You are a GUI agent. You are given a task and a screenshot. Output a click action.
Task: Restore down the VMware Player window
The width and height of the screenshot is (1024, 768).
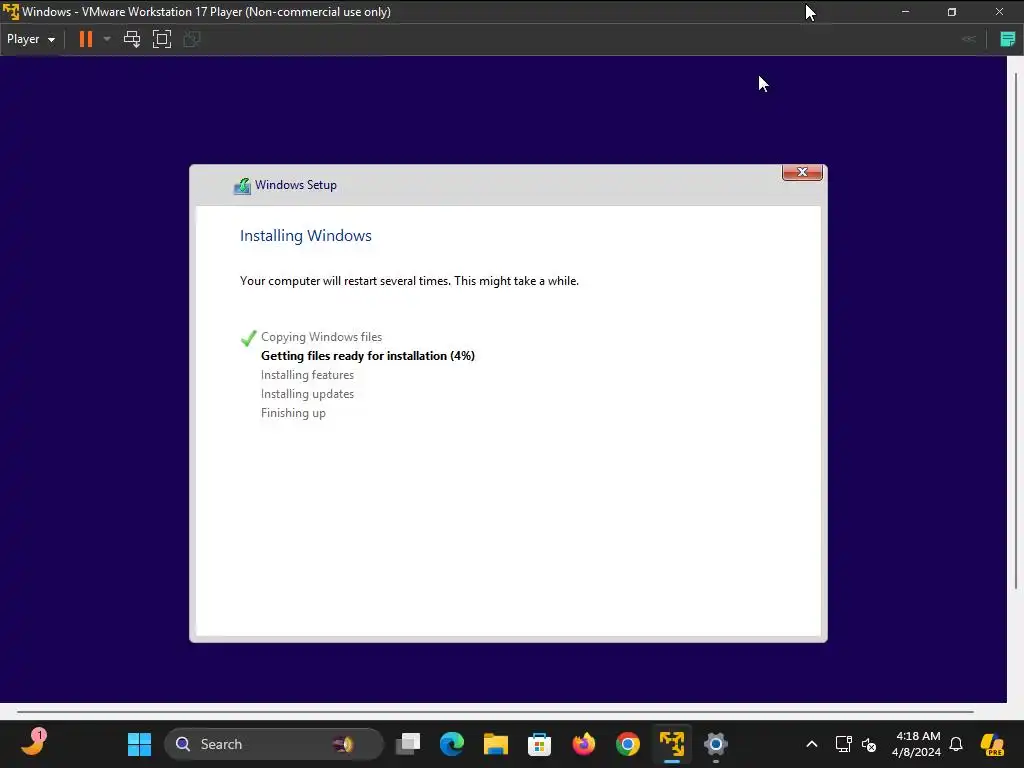coord(952,12)
